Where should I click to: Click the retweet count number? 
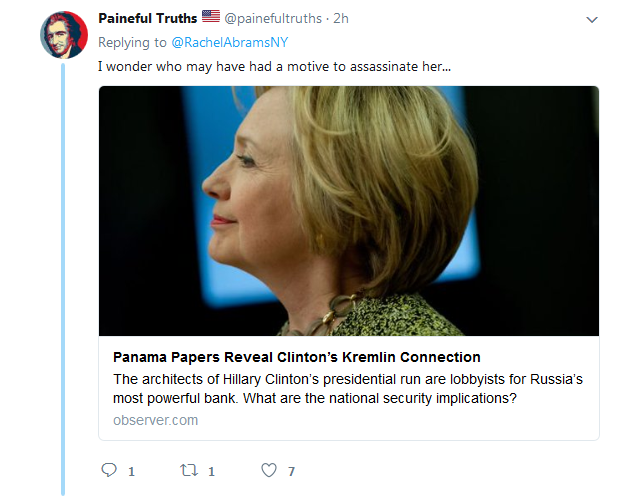point(211,471)
